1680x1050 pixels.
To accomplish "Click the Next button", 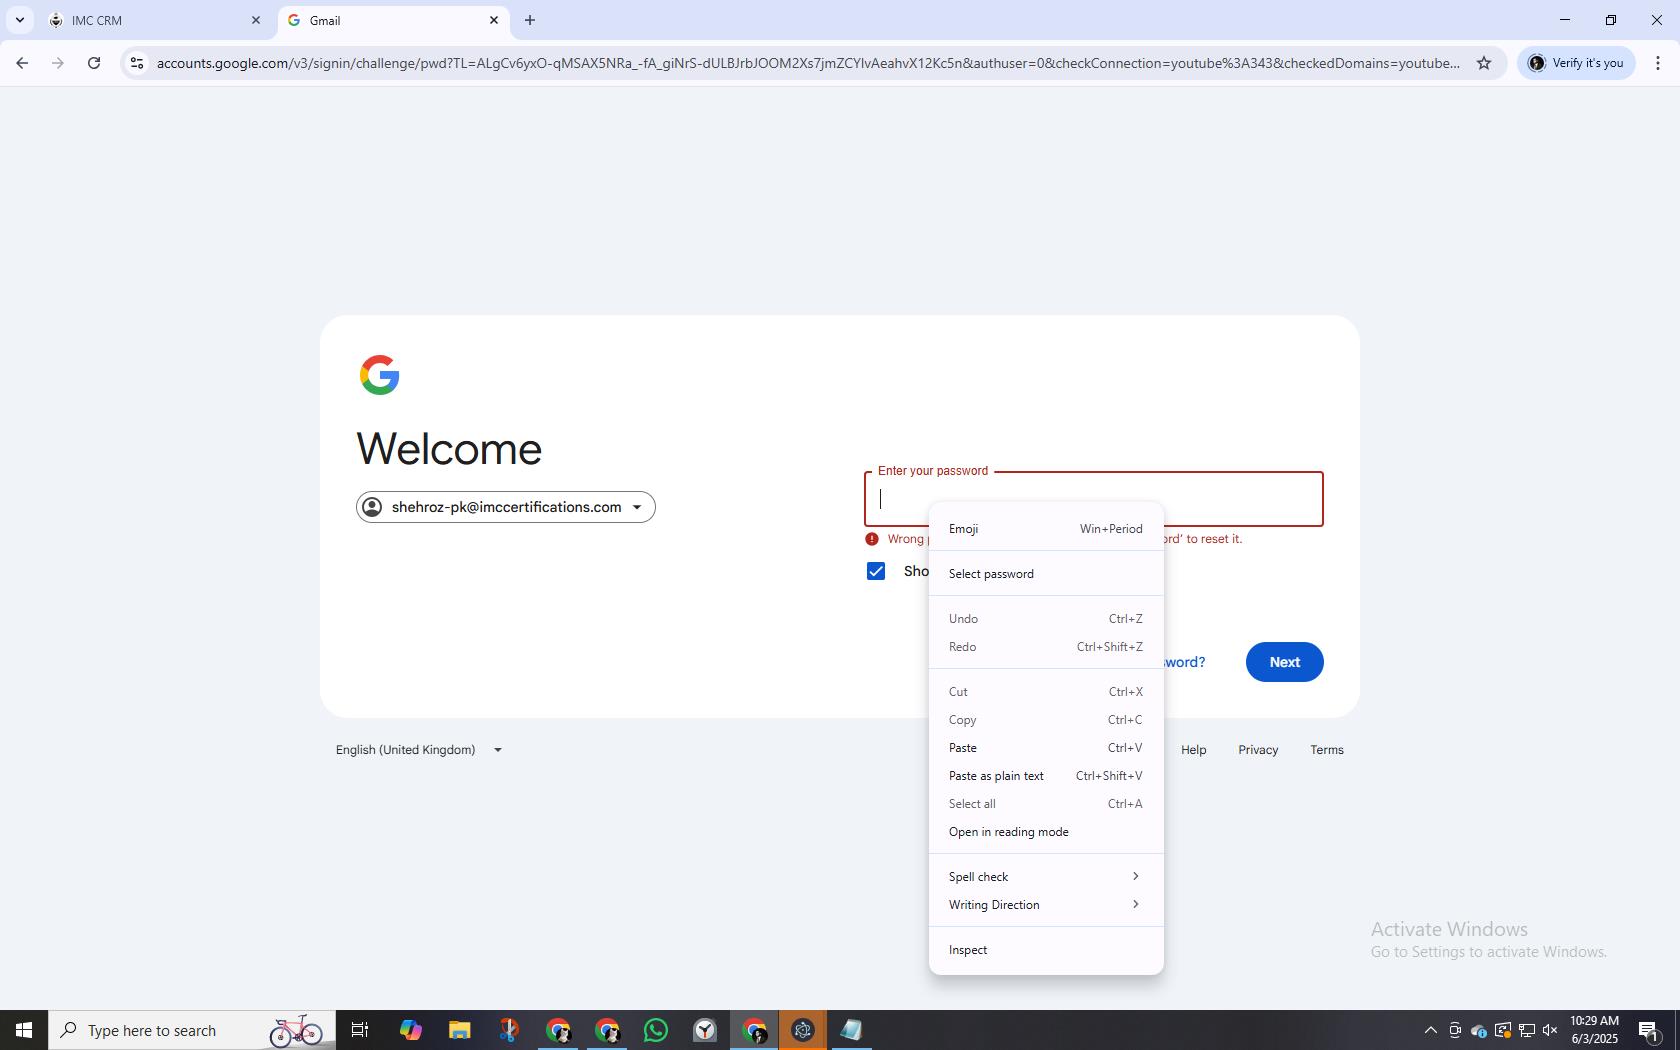I will point(1284,662).
